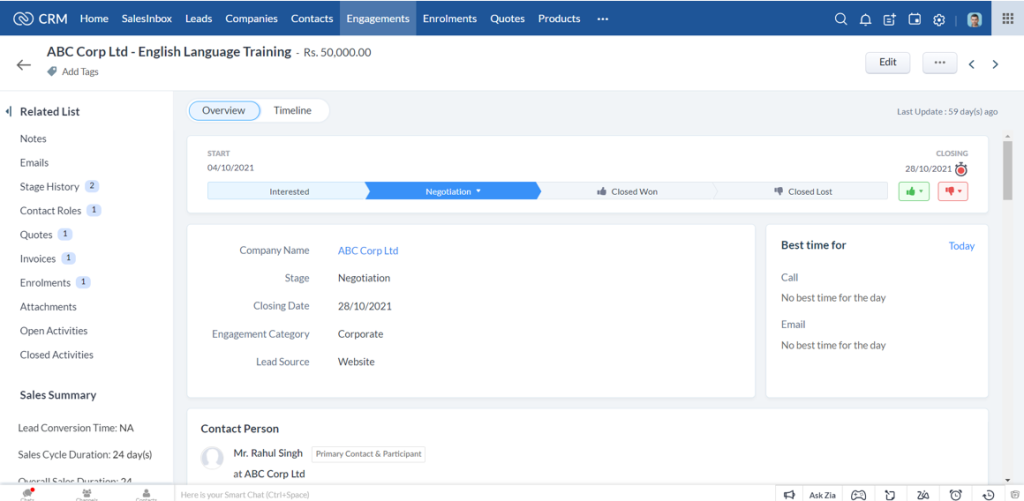Open the Channels icon in bottom bar
Viewport: 1024px width, 501px height.
click(x=86, y=494)
